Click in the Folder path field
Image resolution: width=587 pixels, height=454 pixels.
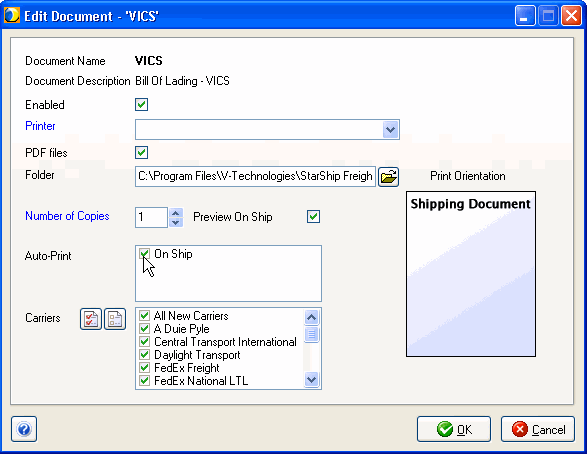(x=255, y=177)
